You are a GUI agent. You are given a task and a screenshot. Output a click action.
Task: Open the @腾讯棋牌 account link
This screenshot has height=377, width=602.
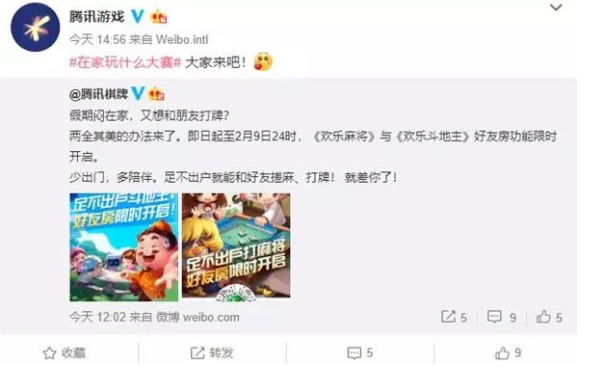coord(98,94)
